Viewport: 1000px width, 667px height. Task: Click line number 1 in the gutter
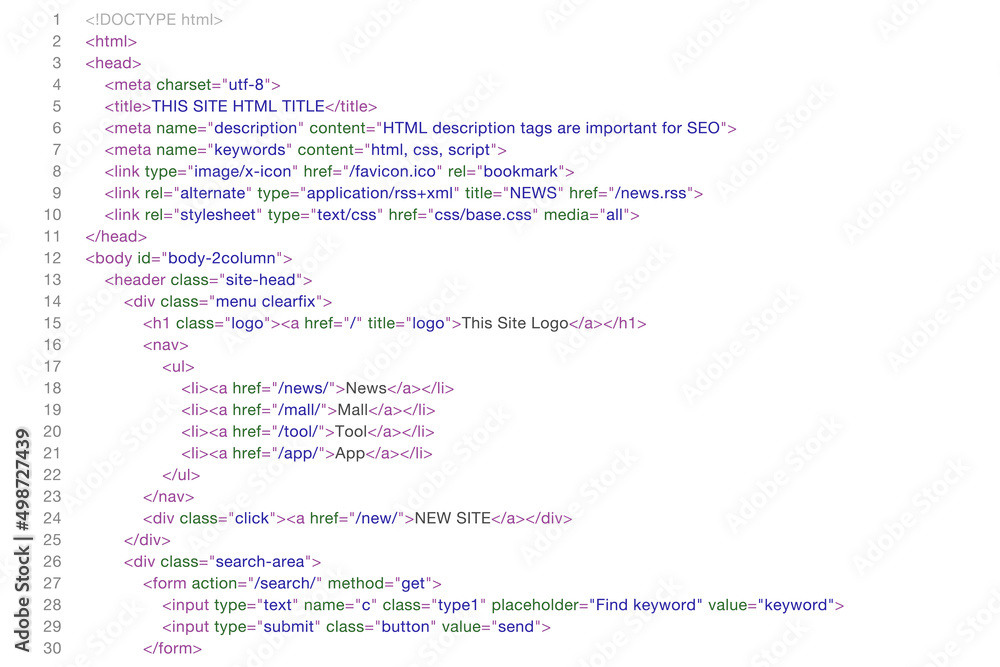click(x=57, y=20)
